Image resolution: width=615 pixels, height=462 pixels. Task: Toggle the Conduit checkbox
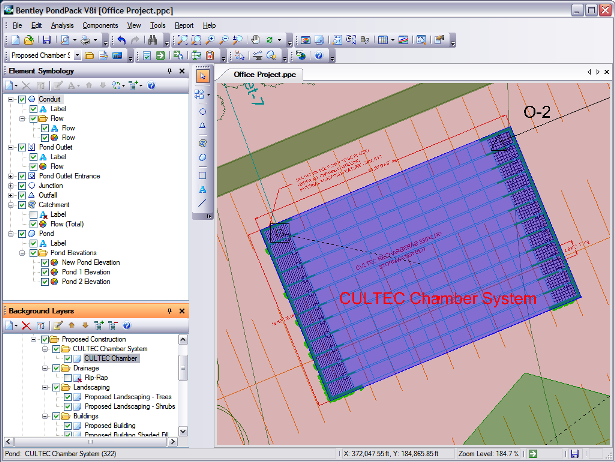[x=22, y=99]
